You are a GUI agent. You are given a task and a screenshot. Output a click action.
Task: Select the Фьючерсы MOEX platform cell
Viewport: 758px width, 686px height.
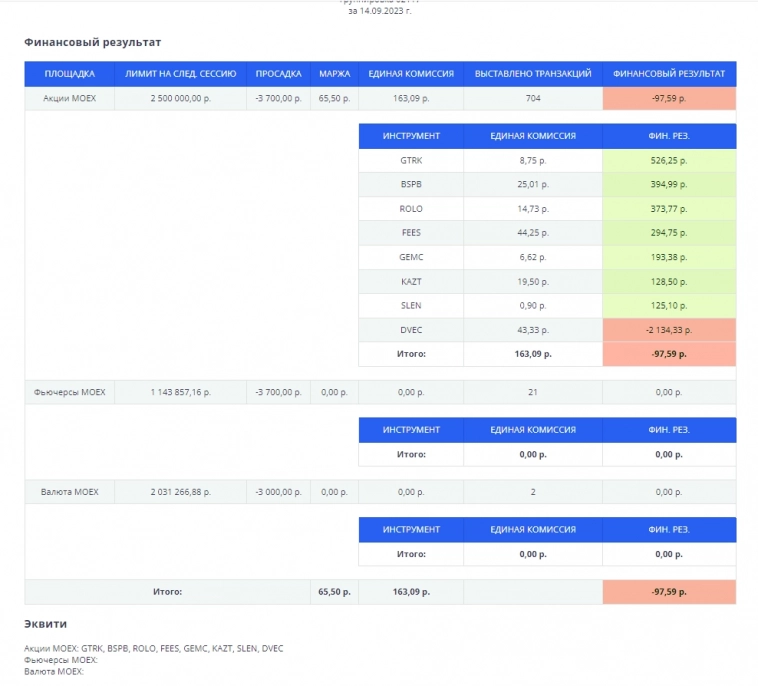point(69,393)
